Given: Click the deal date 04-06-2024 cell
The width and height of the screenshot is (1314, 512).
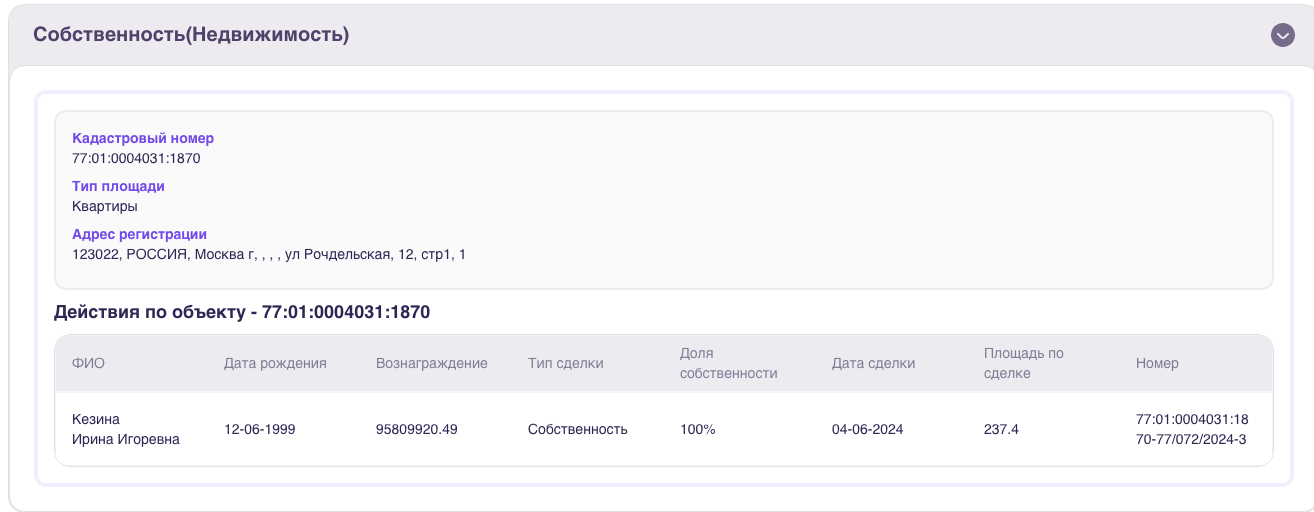Looking at the screenshot, I should pyautogui.click(x=868, y=429).
